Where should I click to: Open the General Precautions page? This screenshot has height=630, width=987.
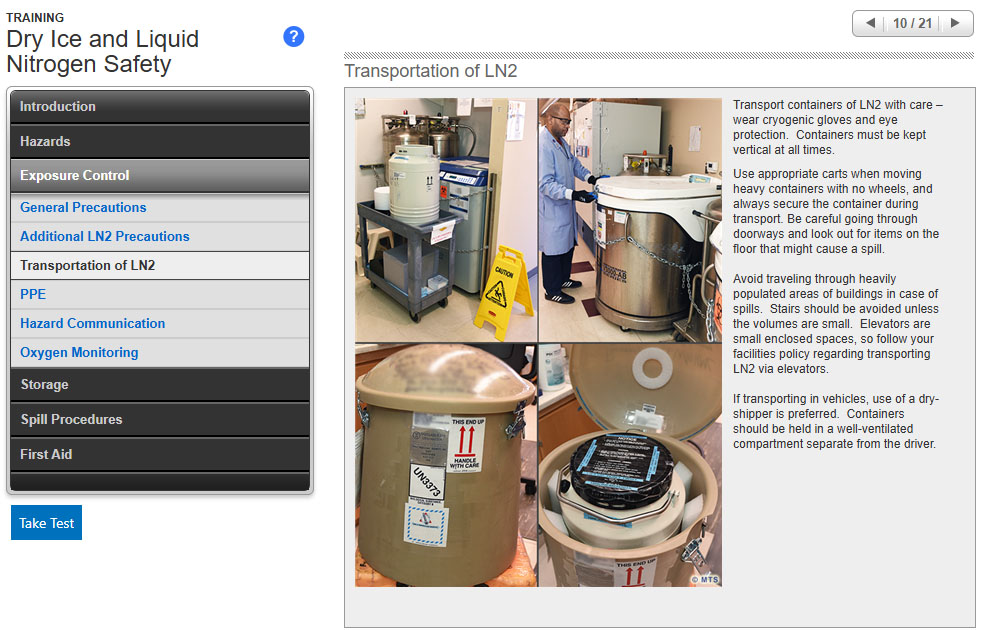tap(83, 208)
